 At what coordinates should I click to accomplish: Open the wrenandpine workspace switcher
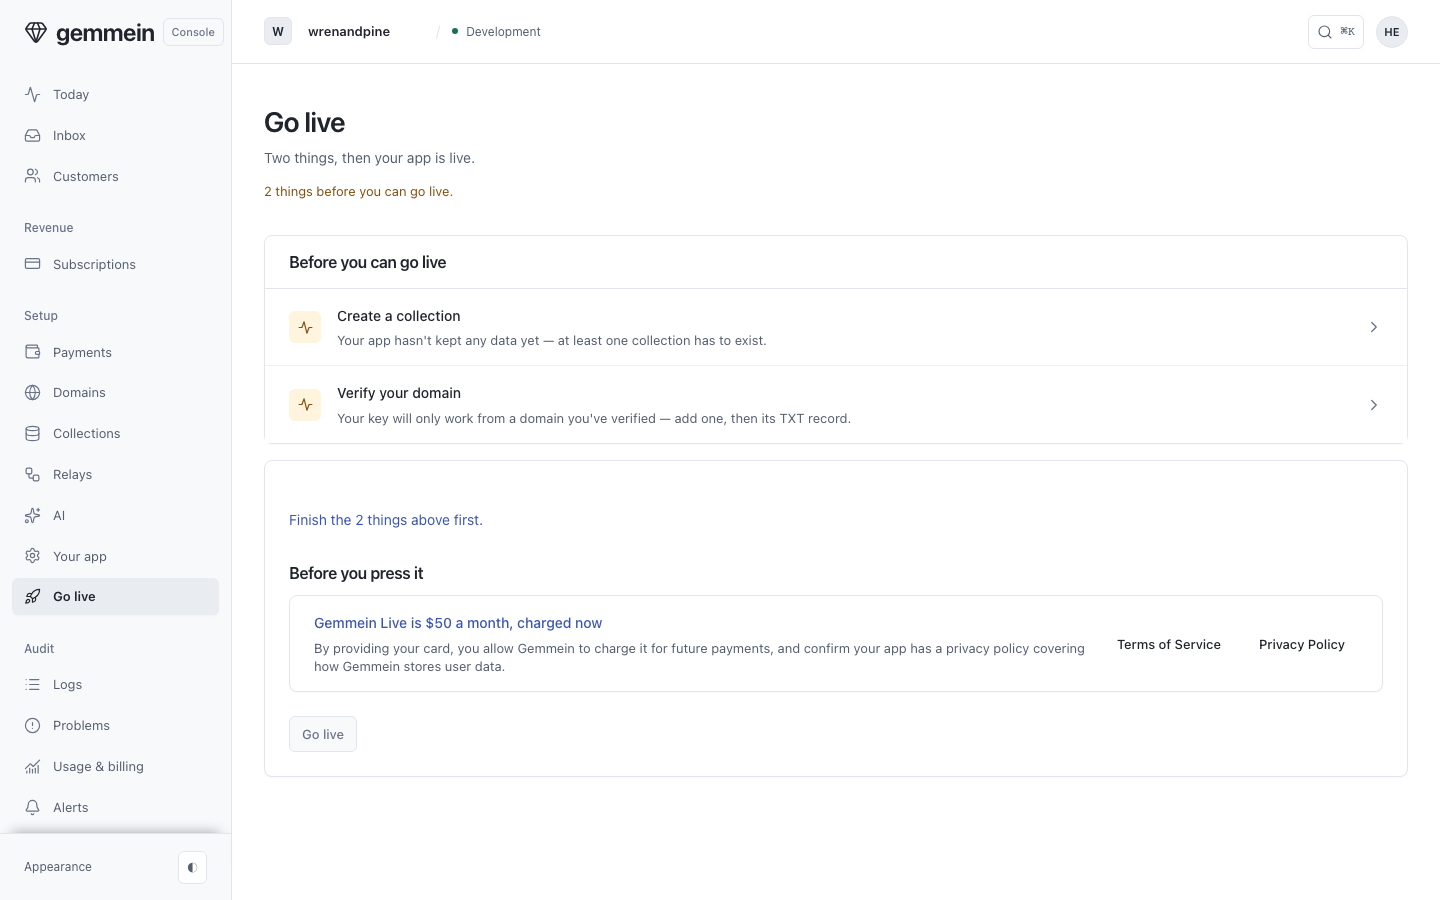(349, 32)
